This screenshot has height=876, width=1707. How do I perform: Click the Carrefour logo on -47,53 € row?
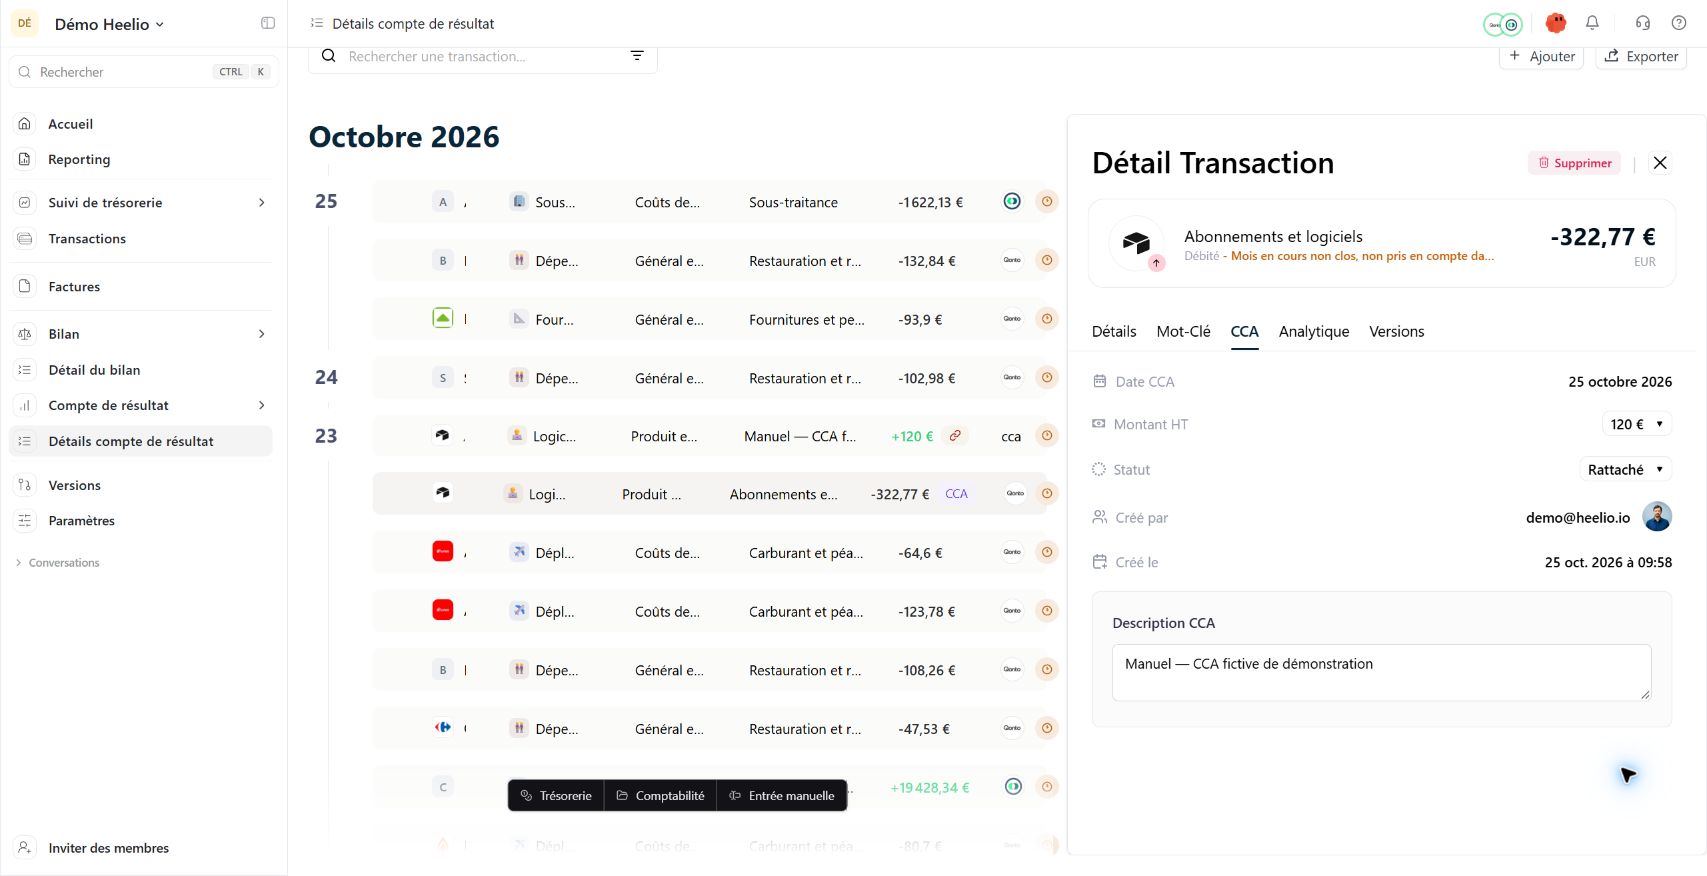click(x=442, y=728)
